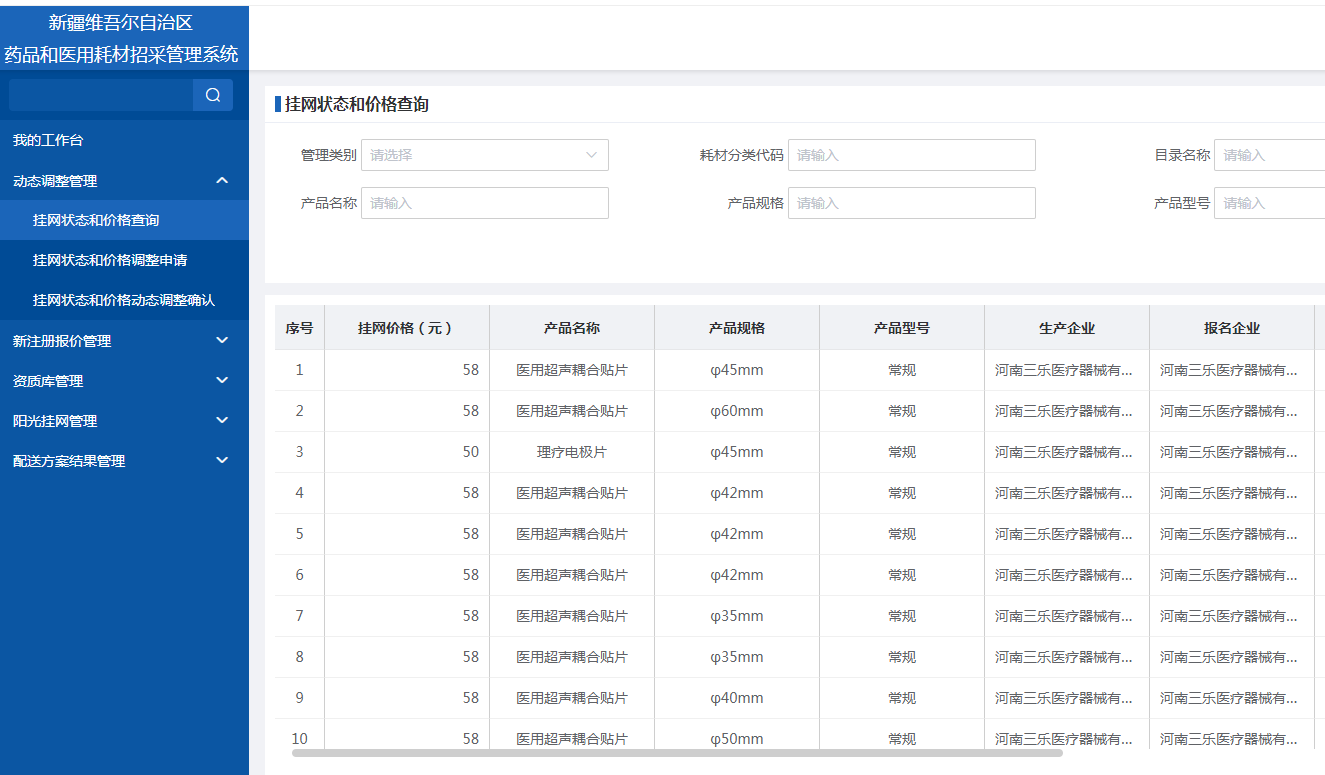The height and width of the screenshot is (775, 1325).
Task: Click the 产品规格 filter input field
Action: 912,203
